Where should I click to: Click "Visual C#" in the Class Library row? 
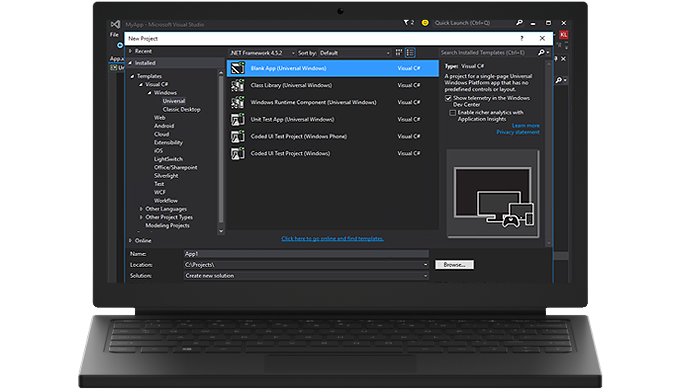408,85
